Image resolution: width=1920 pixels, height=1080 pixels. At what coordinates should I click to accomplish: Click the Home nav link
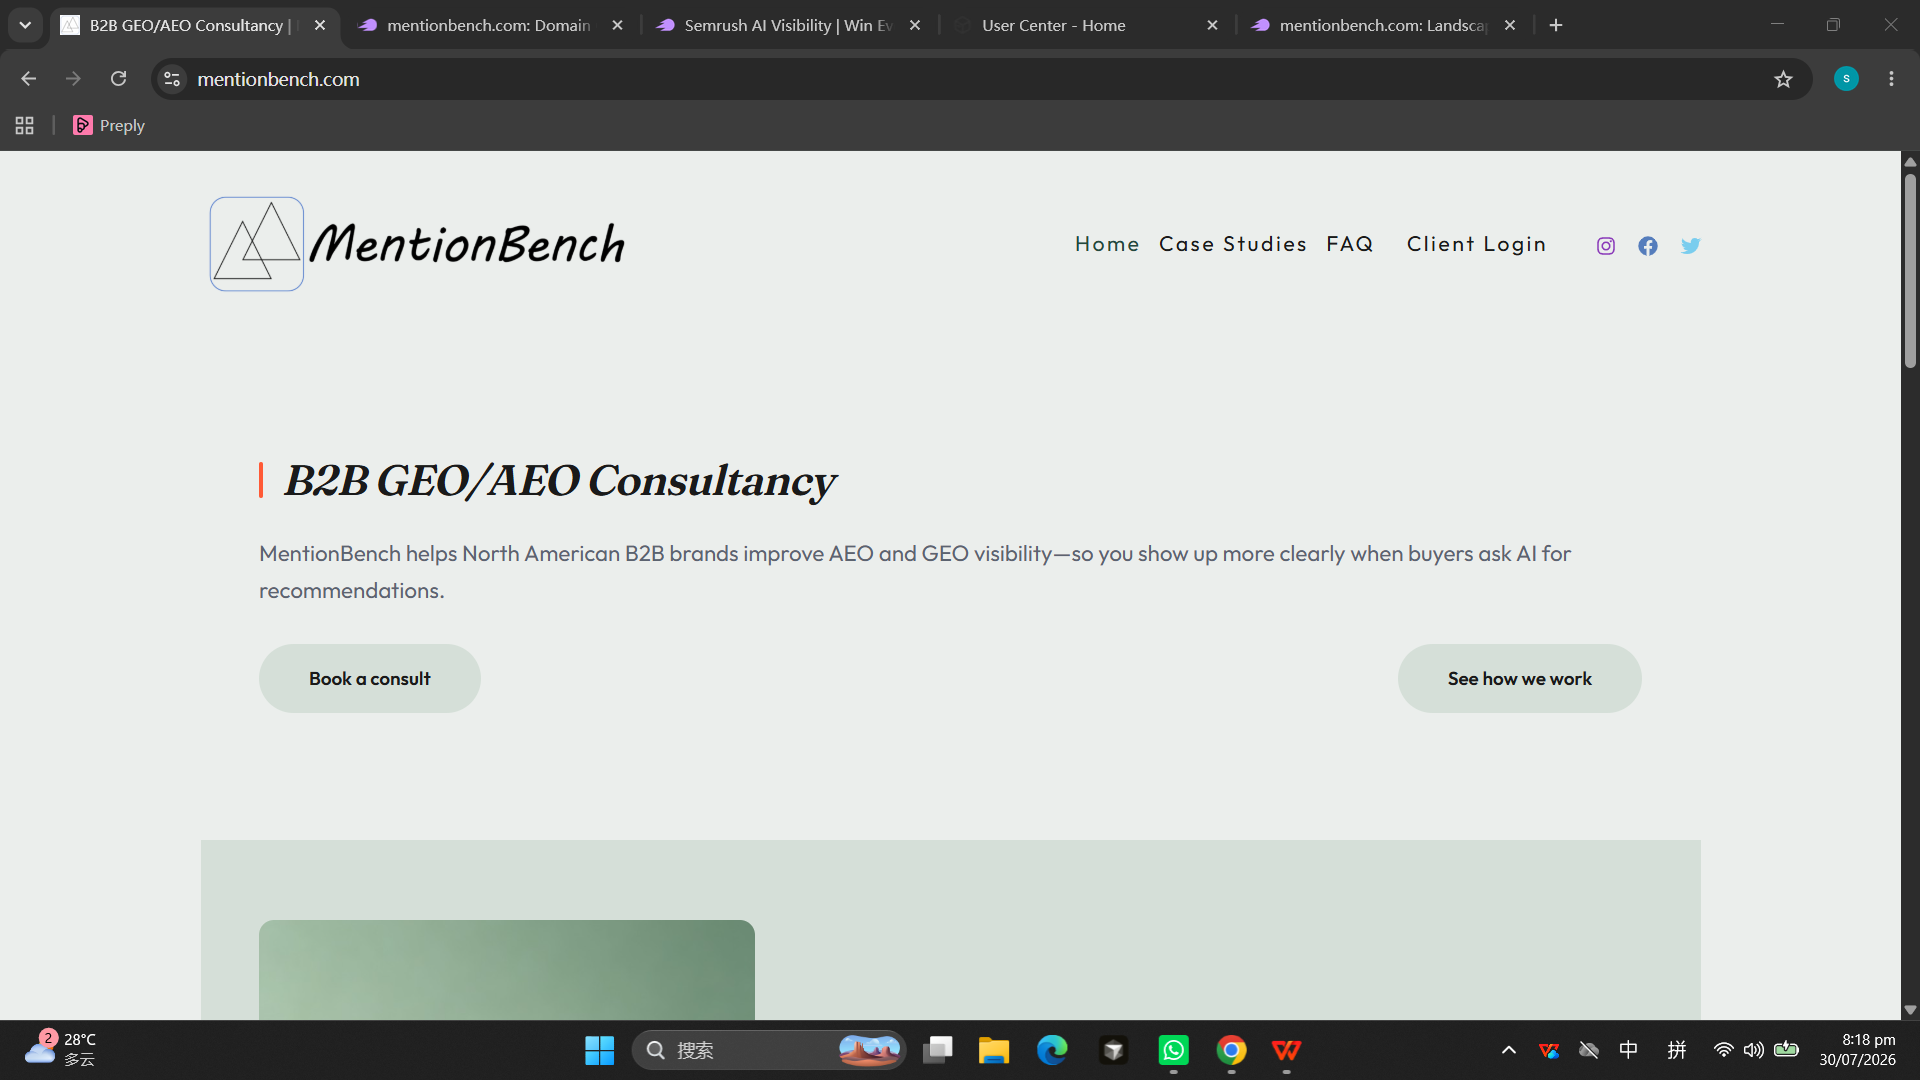[x=1107, y=244]
